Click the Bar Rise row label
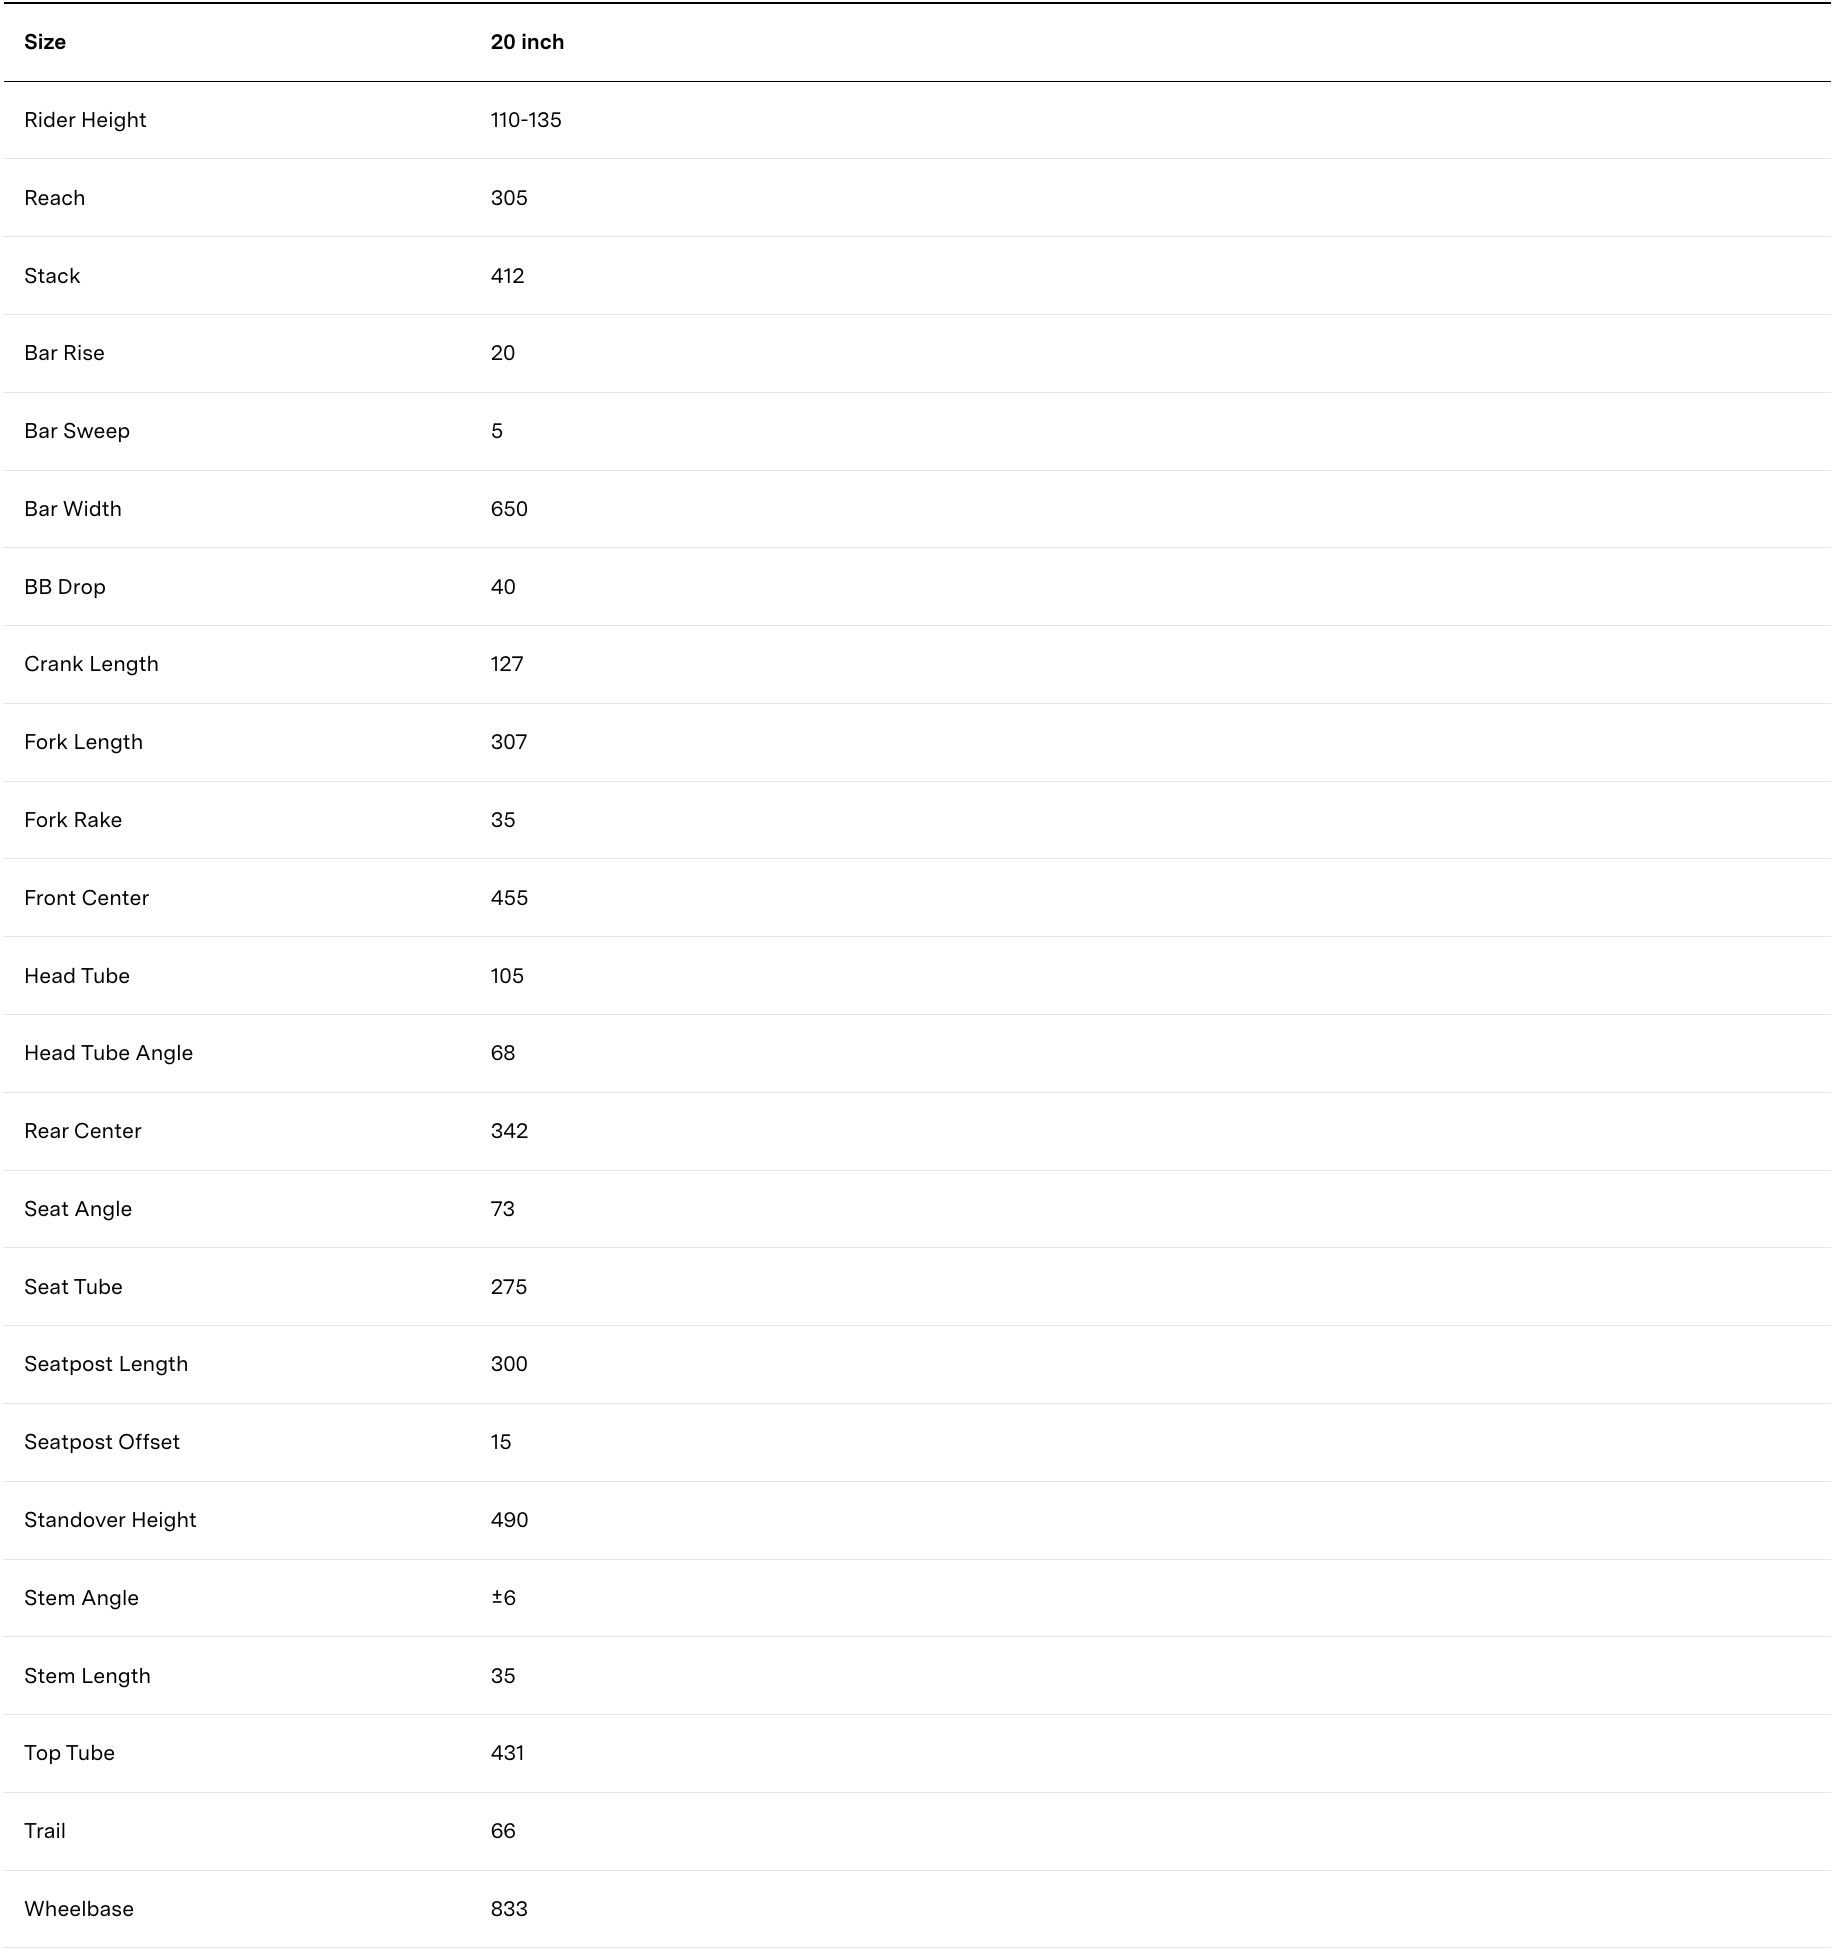Screen dimensions: 1836x1954 64,353
